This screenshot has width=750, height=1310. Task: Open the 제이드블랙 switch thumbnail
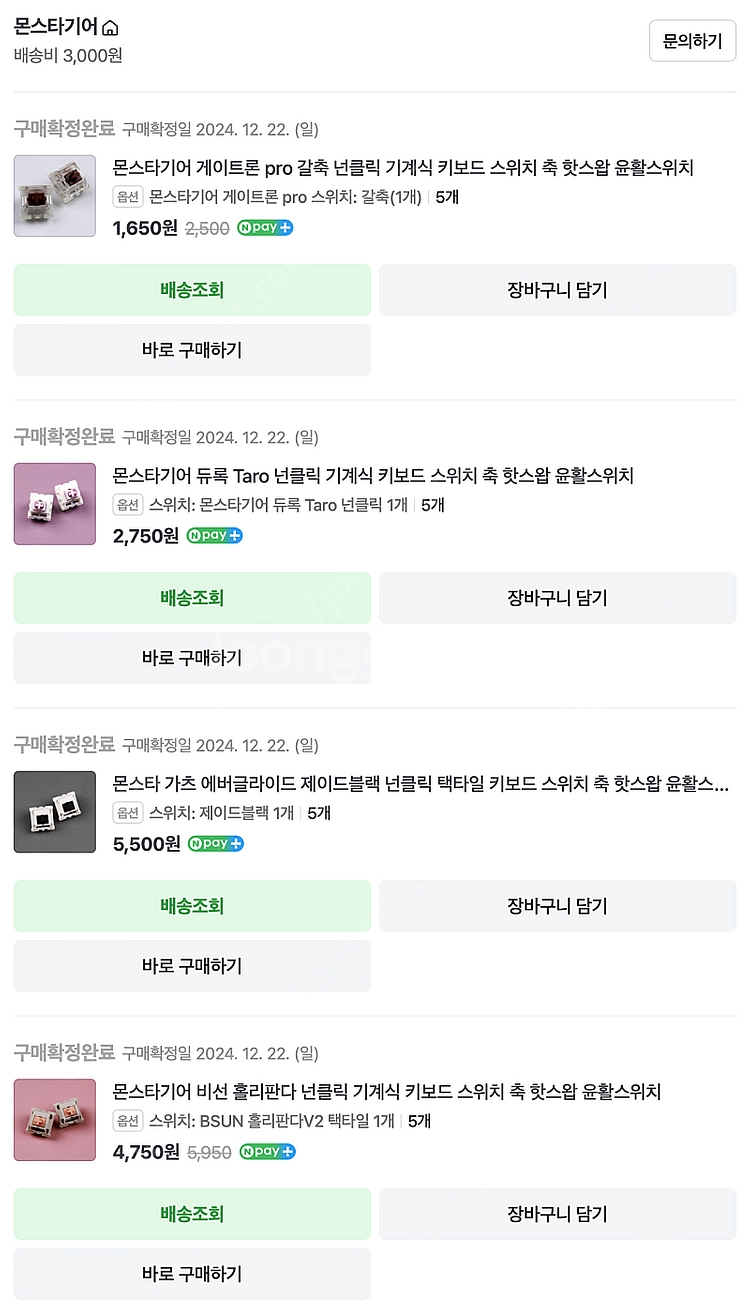coord(55,812)
